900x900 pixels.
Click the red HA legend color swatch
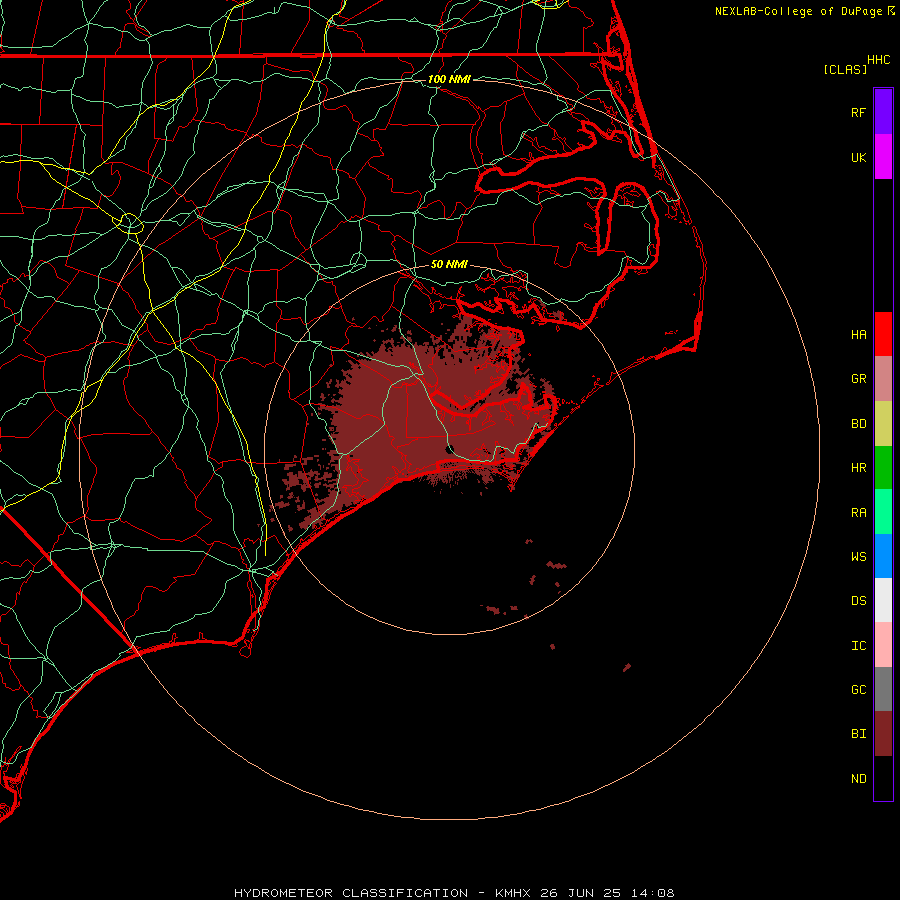pyautogui.click(x=883, y=334)
